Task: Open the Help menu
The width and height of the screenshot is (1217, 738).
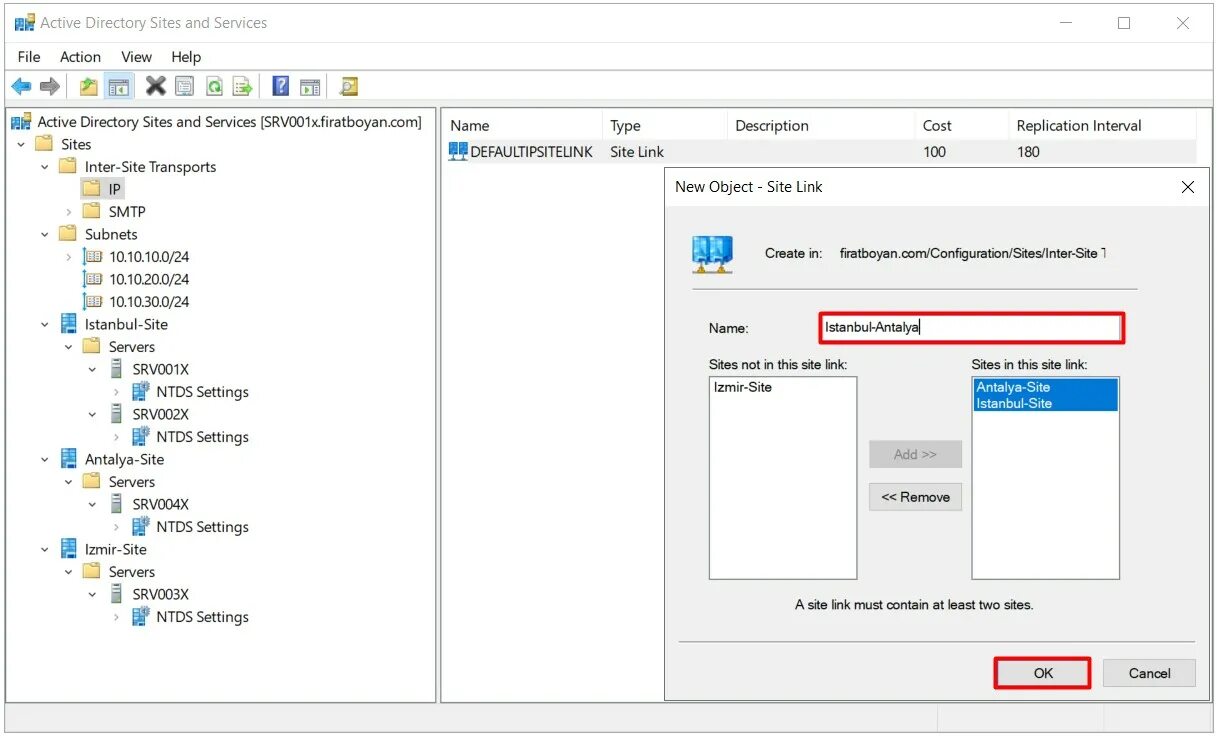Action: [x=186, y=57]
